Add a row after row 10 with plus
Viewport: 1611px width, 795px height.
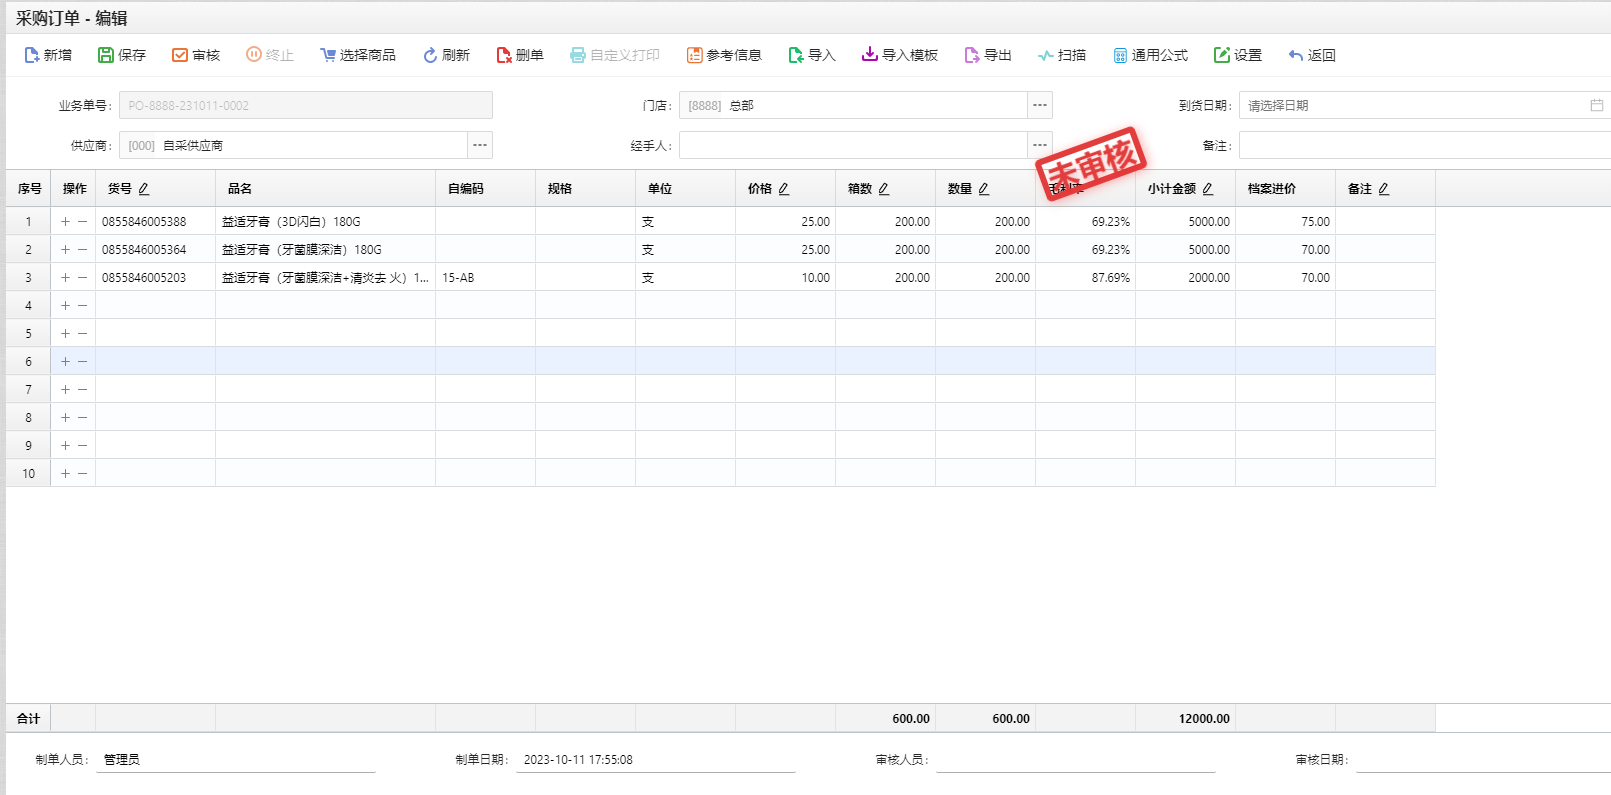pyautogui.click(x=65, y=474)
